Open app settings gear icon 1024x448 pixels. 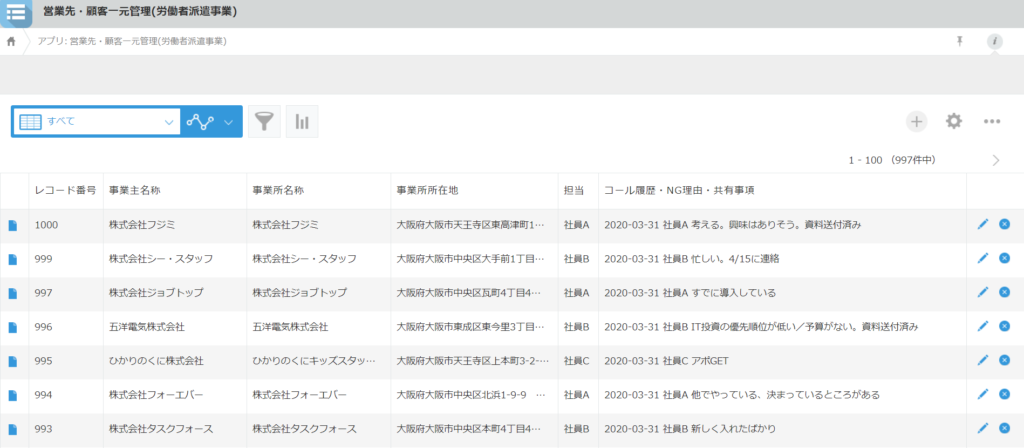click(x=954, y=121)
